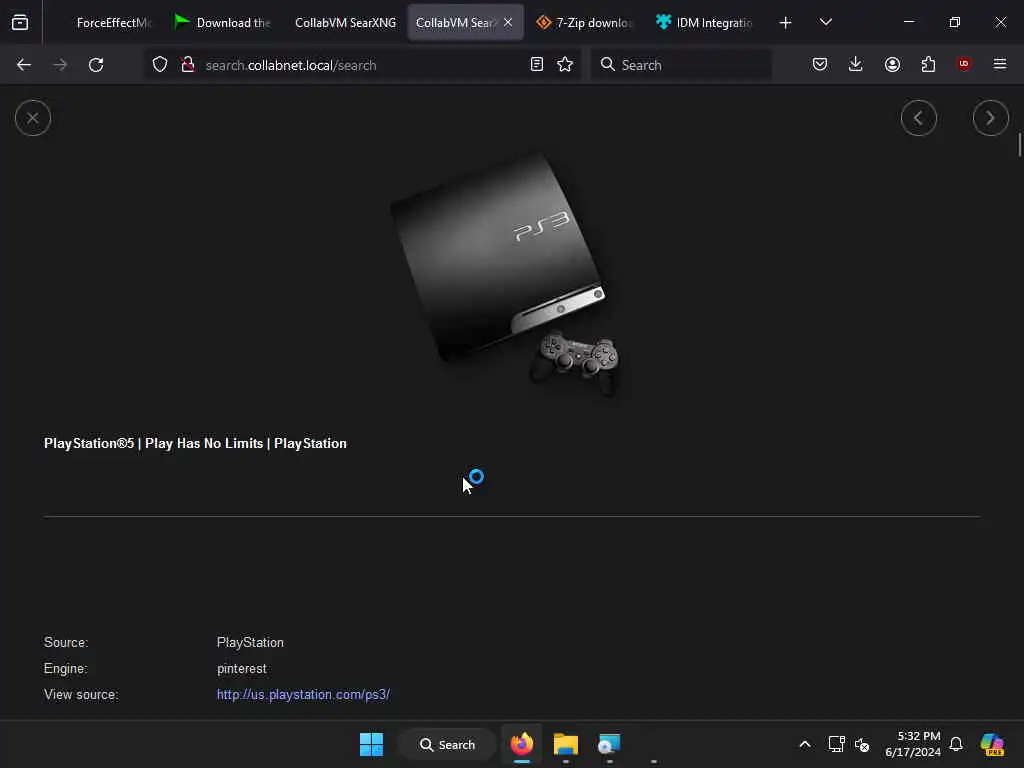The height and width of the screenshot is (768, 1024).
Task: Close the image detail view
Action: pos(33,118)
